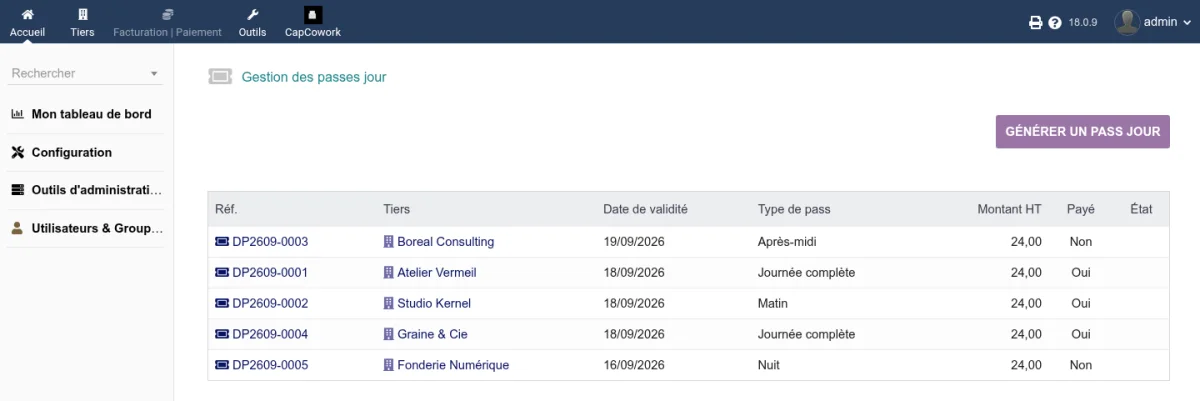The width and height of the screenshot is (1200, 401).
Task: Click Non paid status for Boreal Consulting
Action: [1081, 242]
